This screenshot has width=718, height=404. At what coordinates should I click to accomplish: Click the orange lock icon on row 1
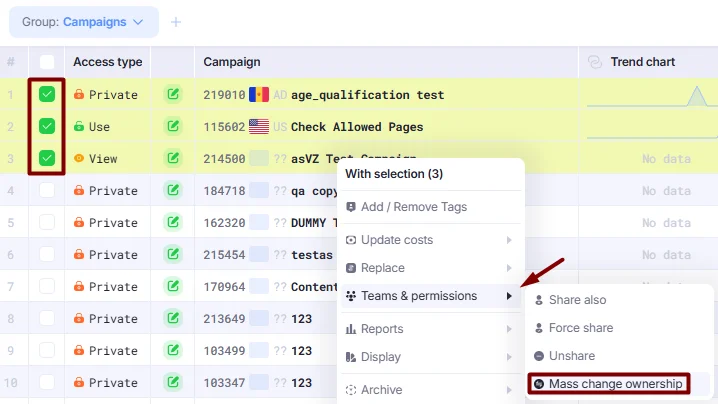[79, 94]
